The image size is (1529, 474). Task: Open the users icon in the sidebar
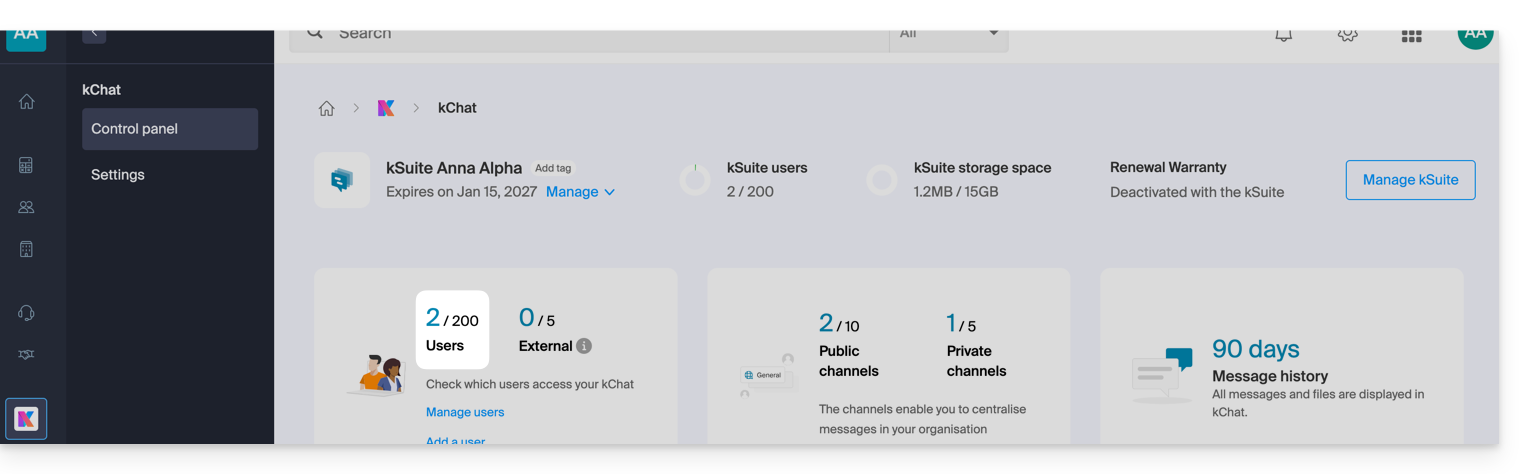point(26,207)
